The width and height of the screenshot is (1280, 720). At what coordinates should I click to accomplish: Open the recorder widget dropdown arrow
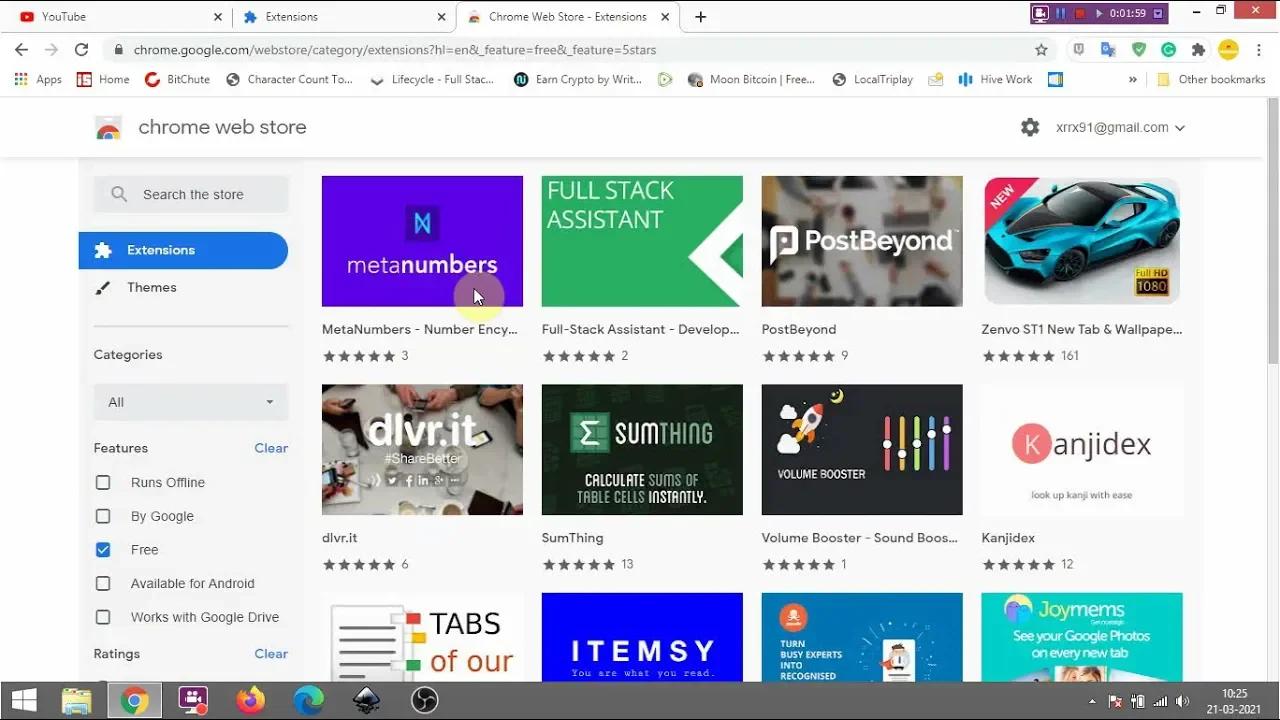tap(1158, 14)
